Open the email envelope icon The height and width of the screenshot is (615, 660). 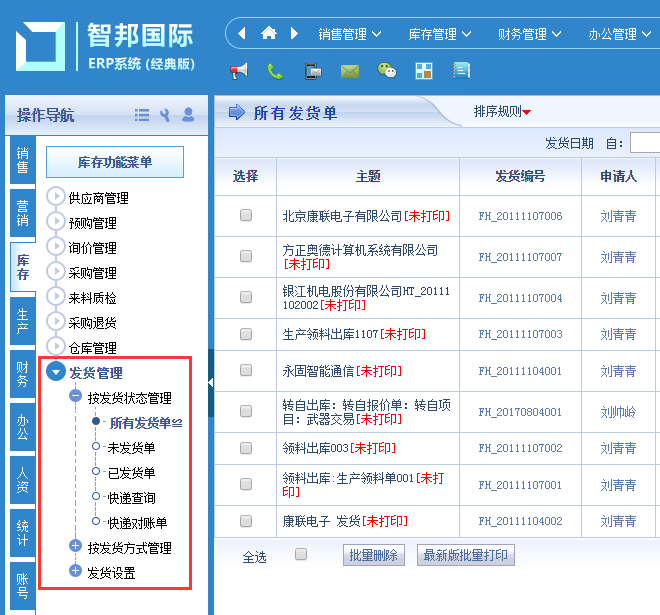(349, 71)
